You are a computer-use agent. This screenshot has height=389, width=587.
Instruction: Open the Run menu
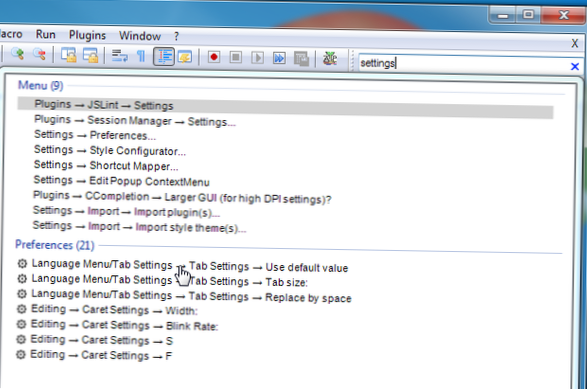tap(46, 34)
